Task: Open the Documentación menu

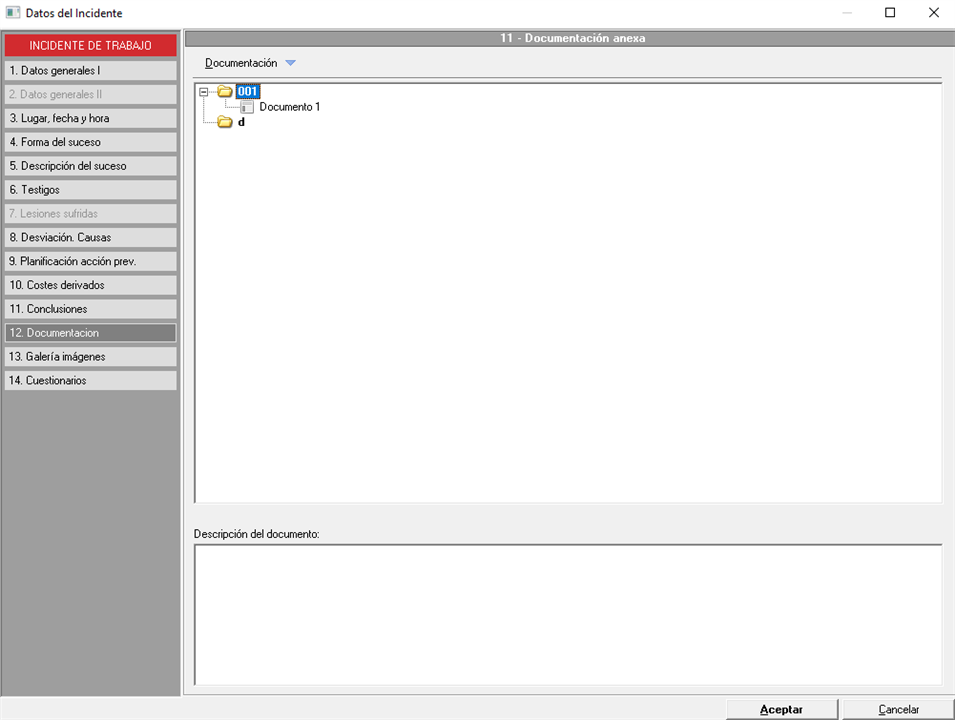Action: click(241, 63)
